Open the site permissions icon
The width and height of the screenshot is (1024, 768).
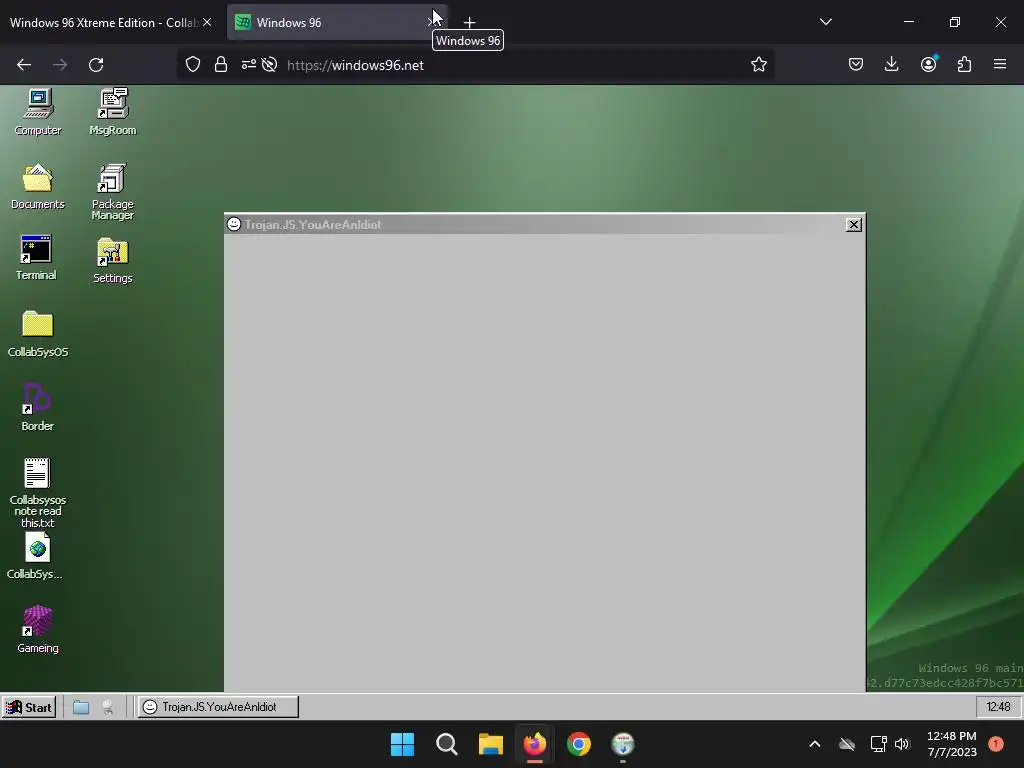tap(249, 65)
